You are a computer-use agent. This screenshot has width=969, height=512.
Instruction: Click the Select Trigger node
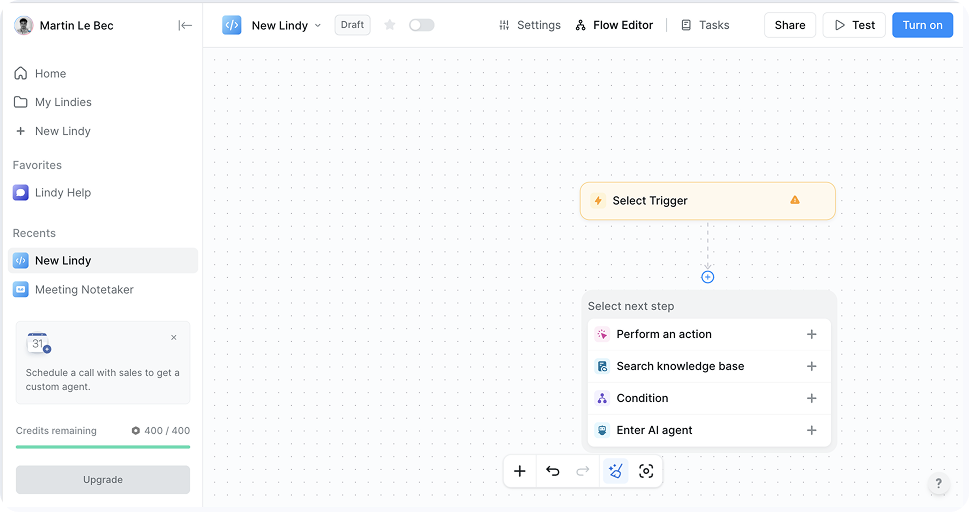coord(708,201)
